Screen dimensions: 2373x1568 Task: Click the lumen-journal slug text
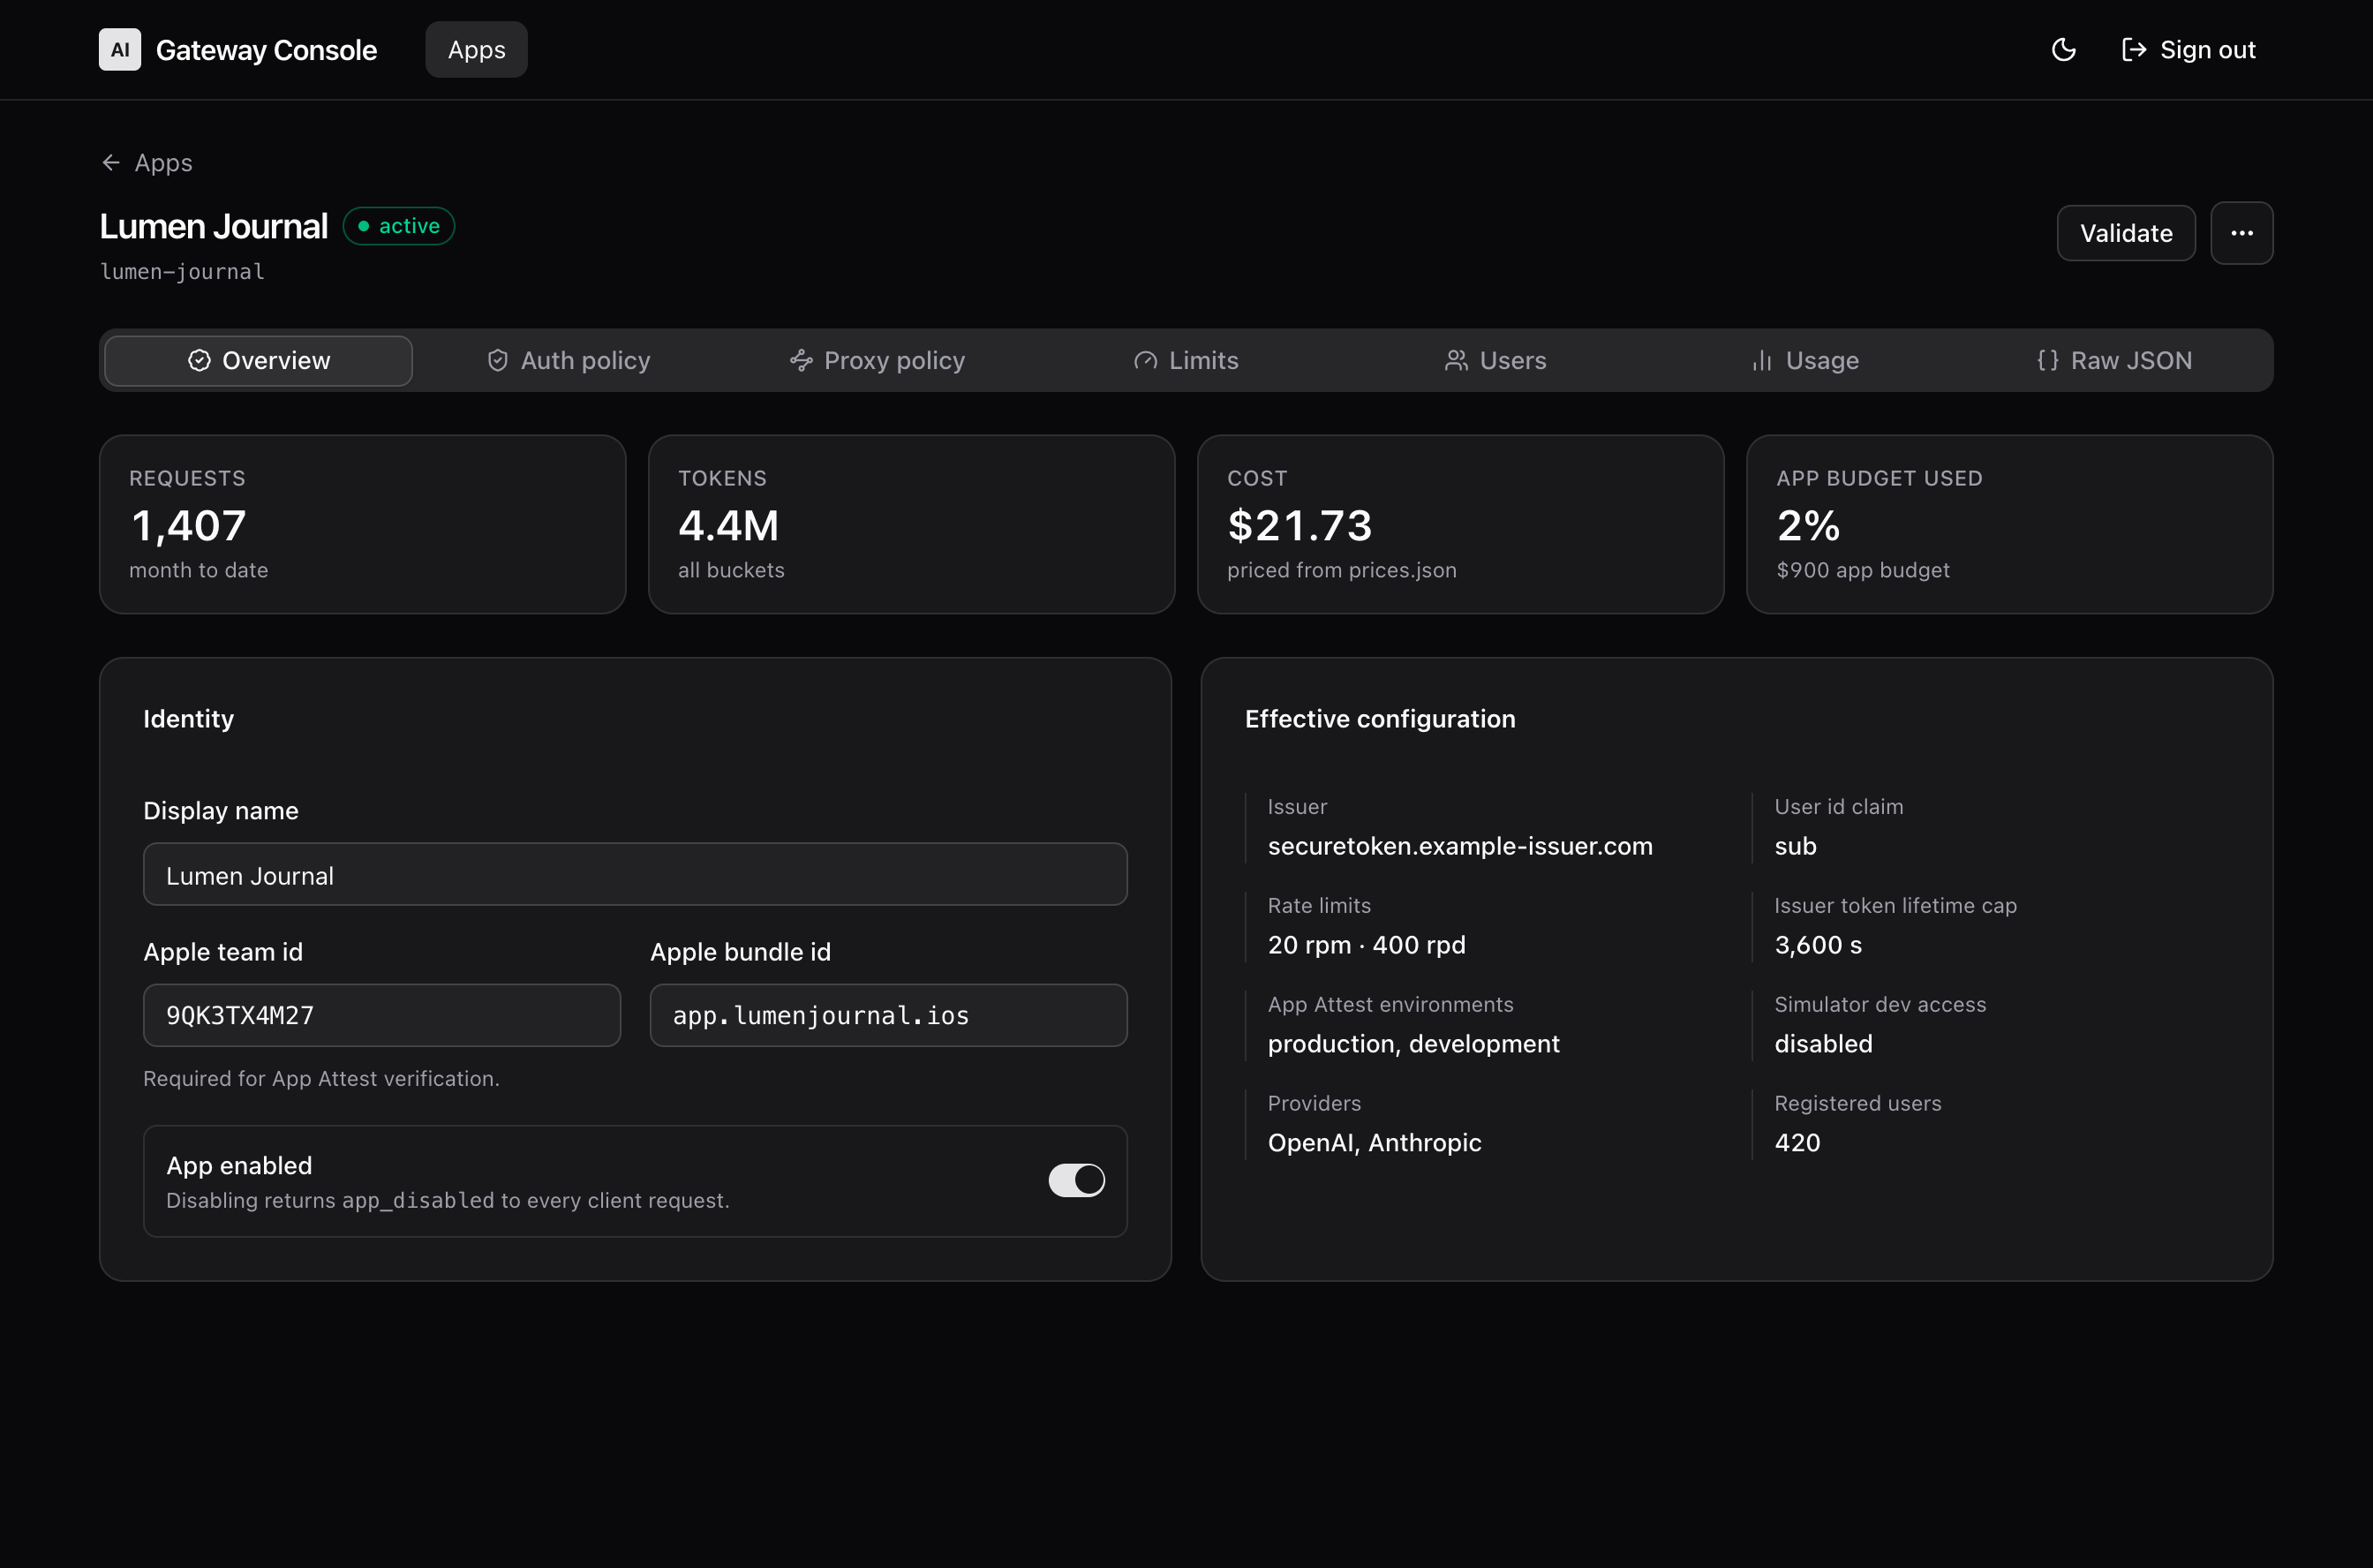click(x=182, y=272)
